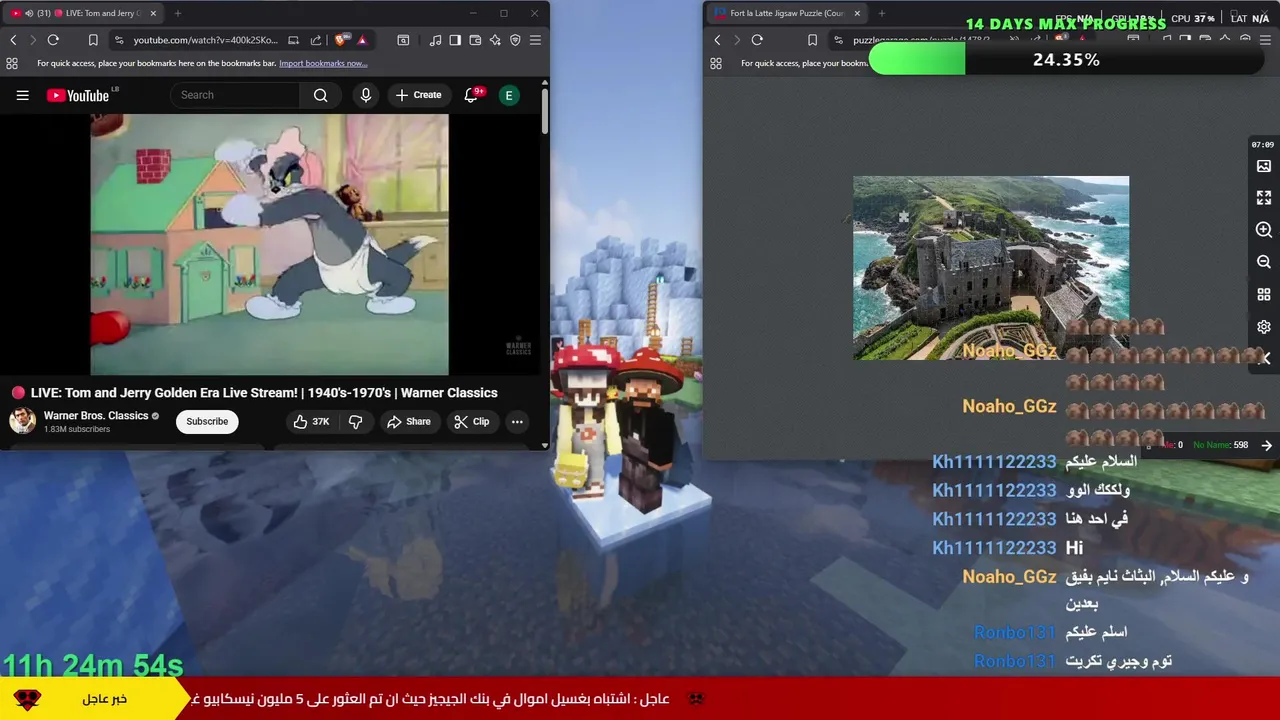
Task: Bookmark the puzzle page
Action: [812, 40]
